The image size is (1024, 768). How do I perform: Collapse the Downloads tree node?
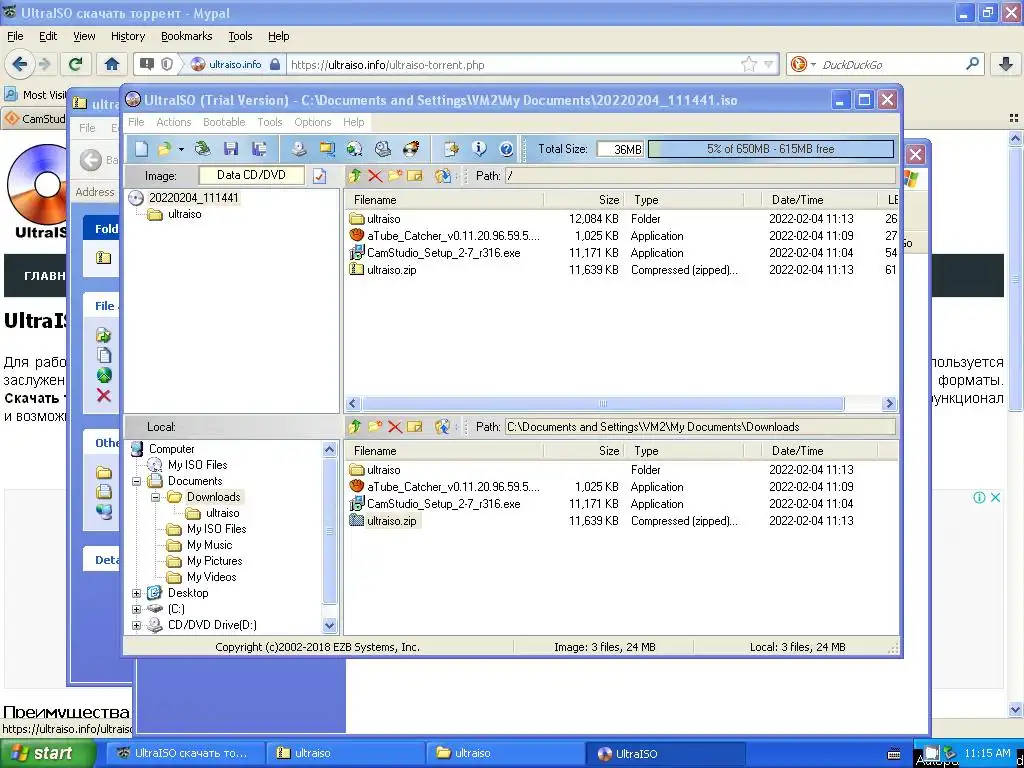coord(155,498)
